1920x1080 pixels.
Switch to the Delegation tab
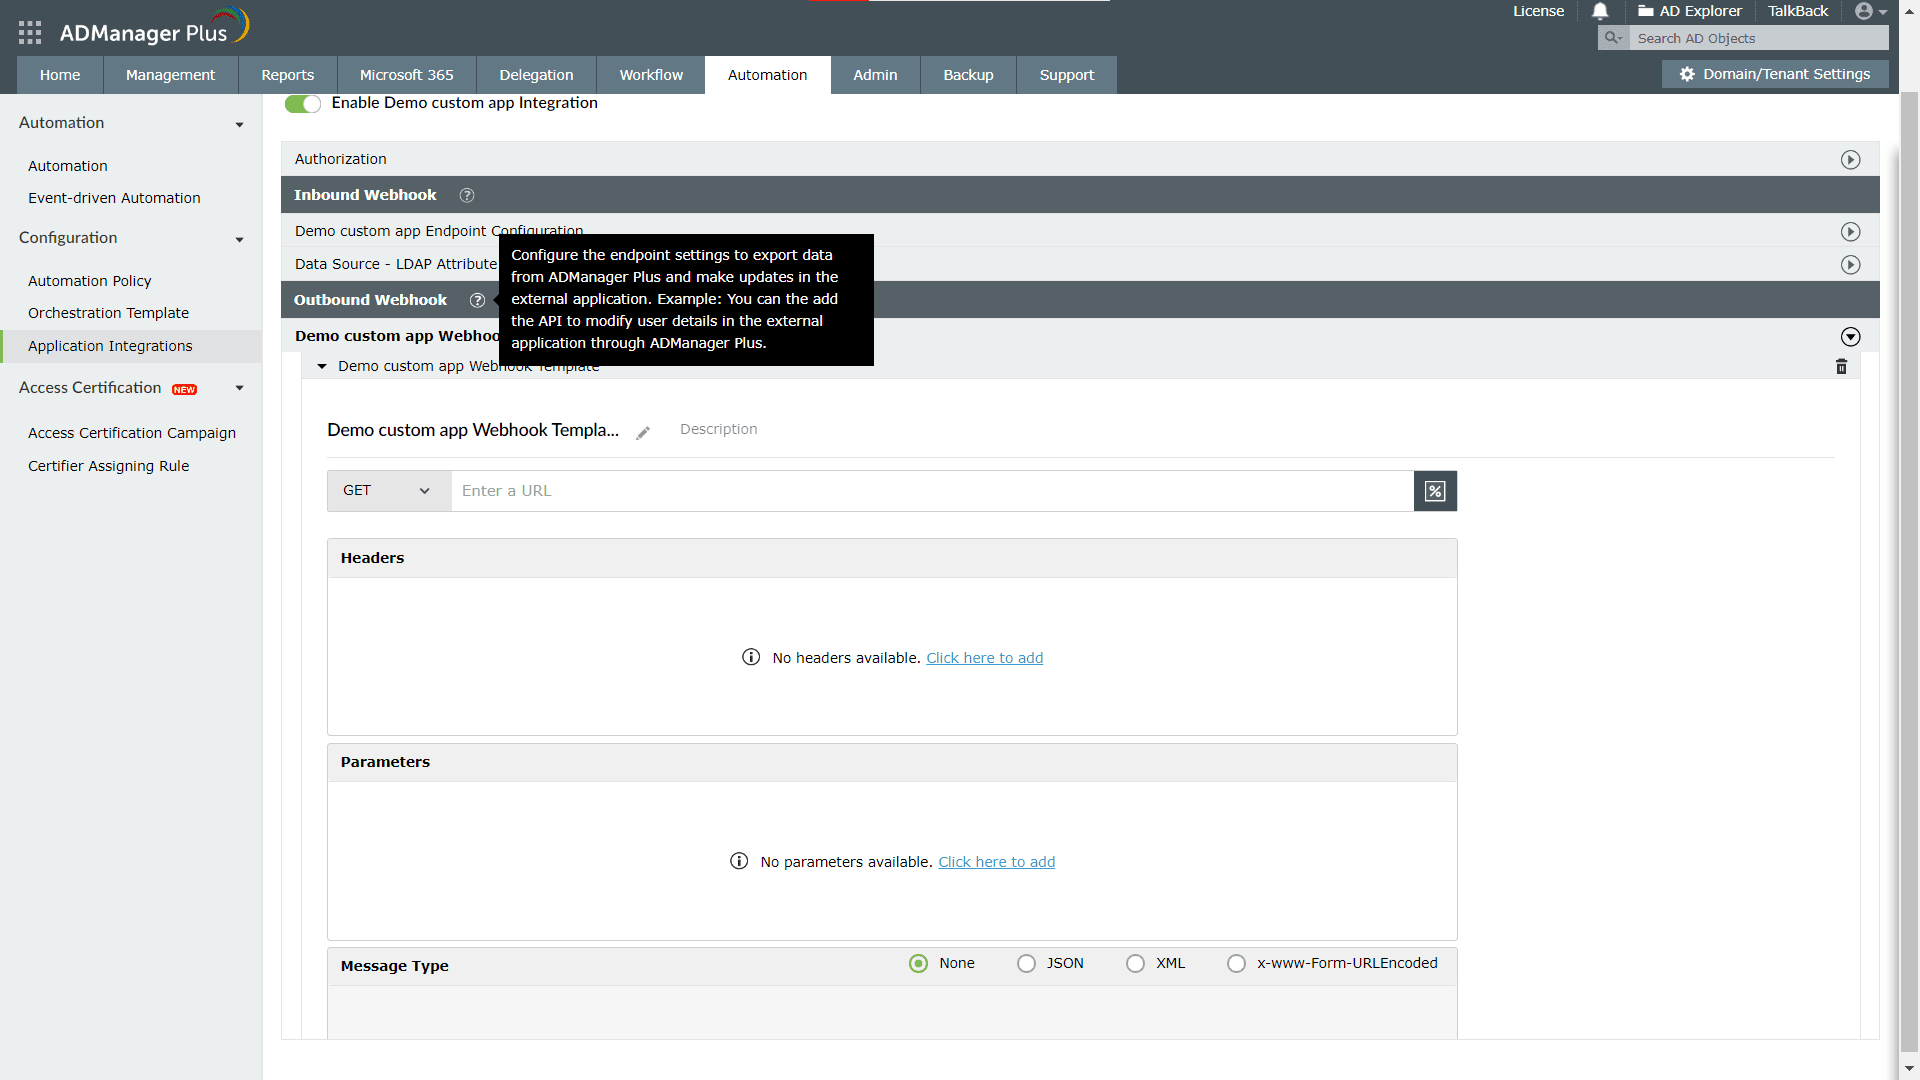click(536, 75)
